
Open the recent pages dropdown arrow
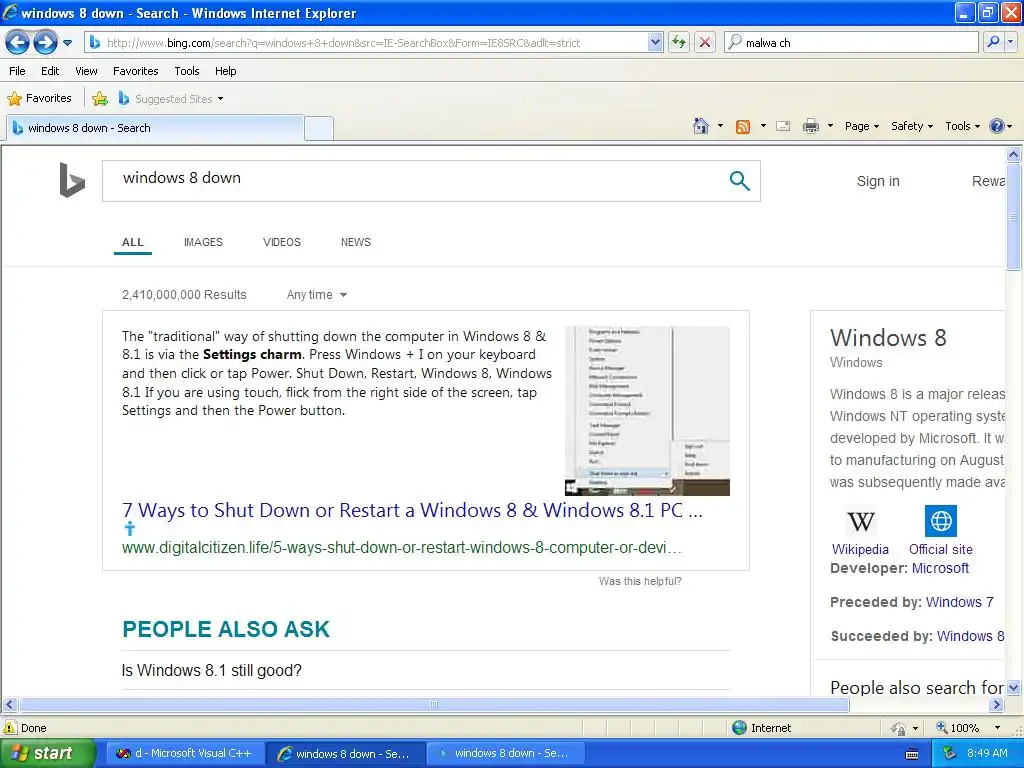[x=67, y=43]
